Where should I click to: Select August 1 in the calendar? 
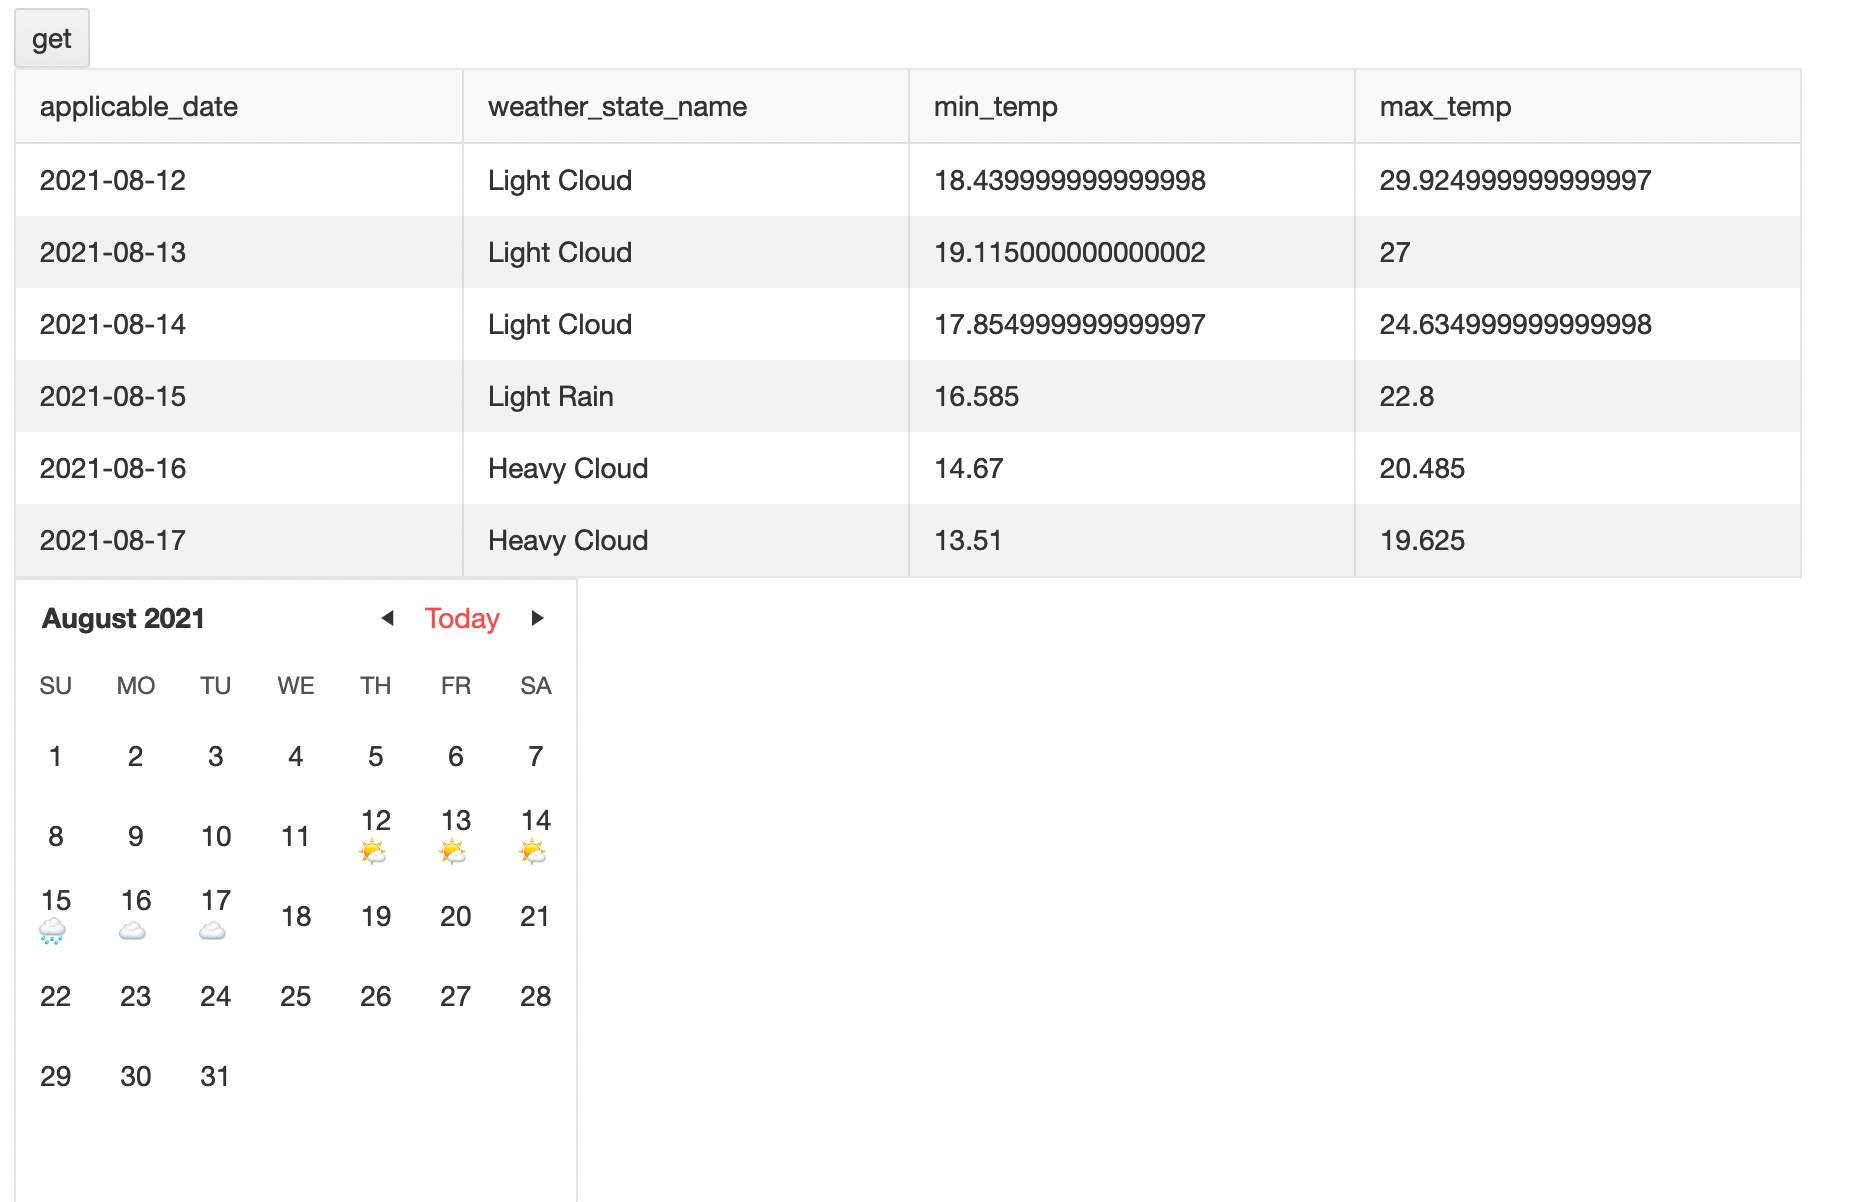(56, 757)
